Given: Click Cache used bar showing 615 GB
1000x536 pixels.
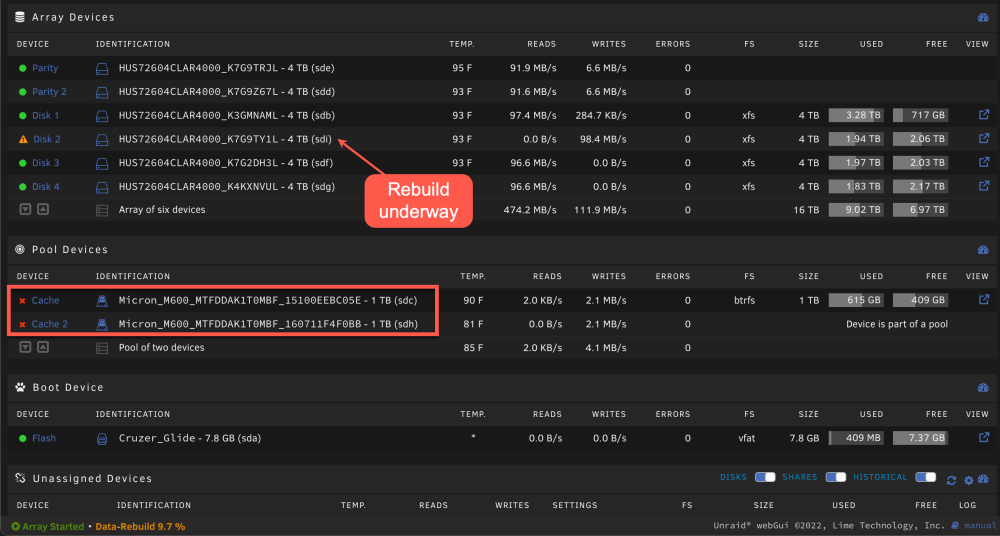Looking at the screenshot, I should 856,300.
